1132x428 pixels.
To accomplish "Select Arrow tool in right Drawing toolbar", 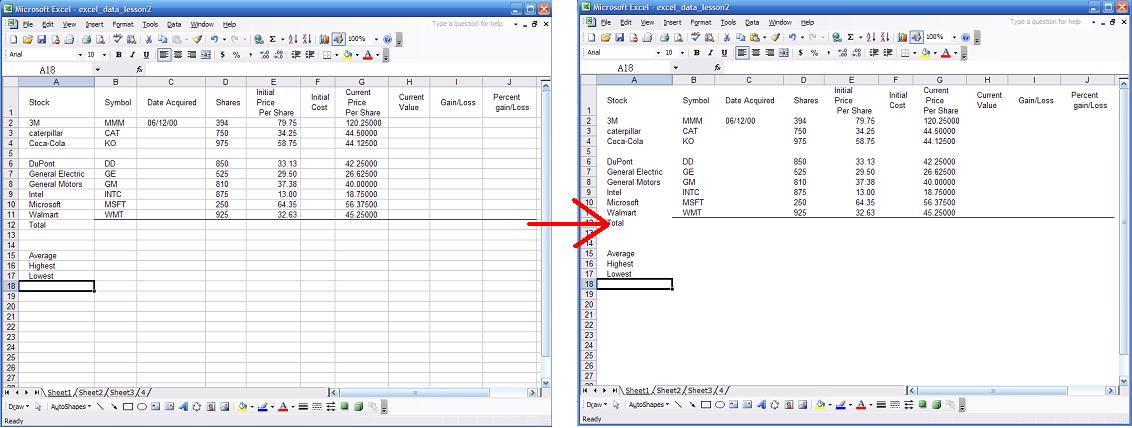I will point(692,405).
